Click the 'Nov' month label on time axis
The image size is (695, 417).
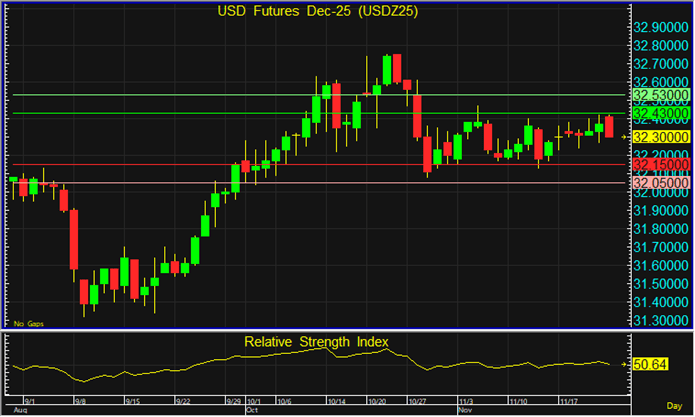coord(464,410)
